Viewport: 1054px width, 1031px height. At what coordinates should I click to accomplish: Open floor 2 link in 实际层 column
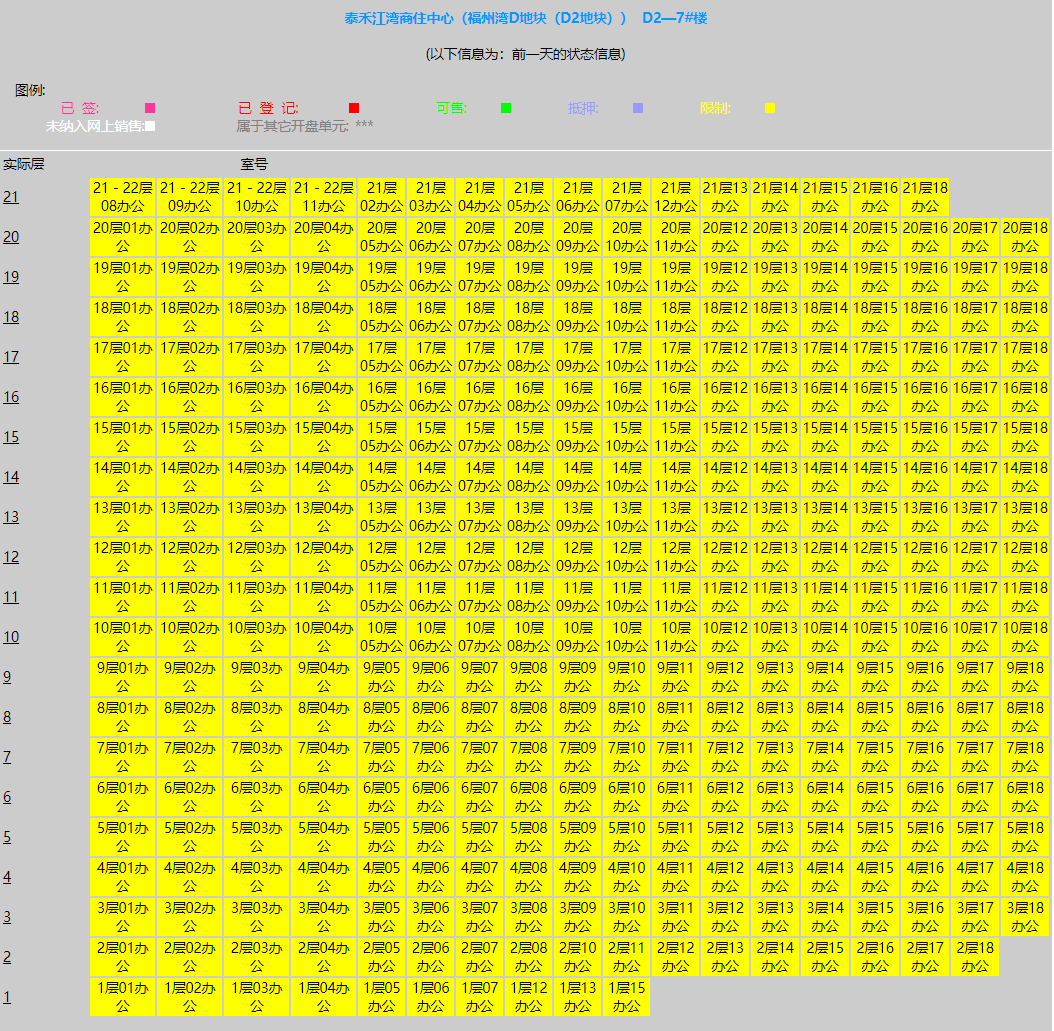[x=7, y=957]
